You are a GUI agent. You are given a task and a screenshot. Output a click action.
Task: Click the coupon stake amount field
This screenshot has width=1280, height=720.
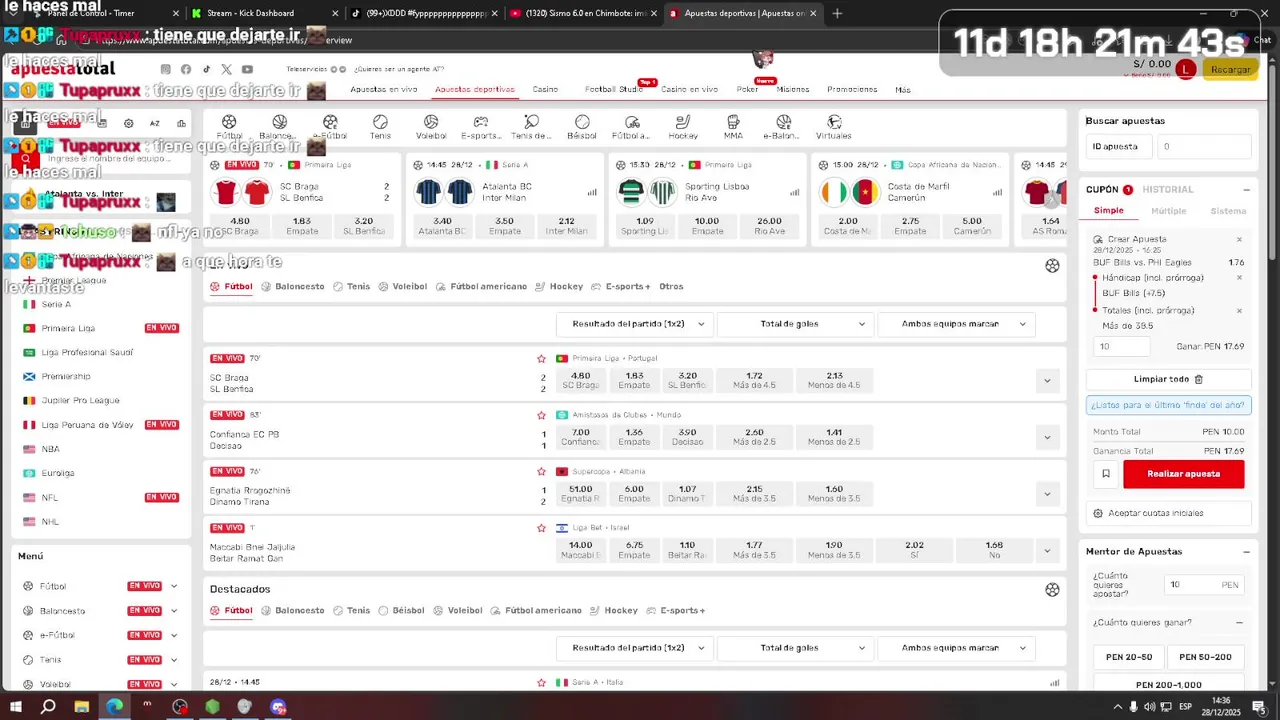[x=1122, y=346]
